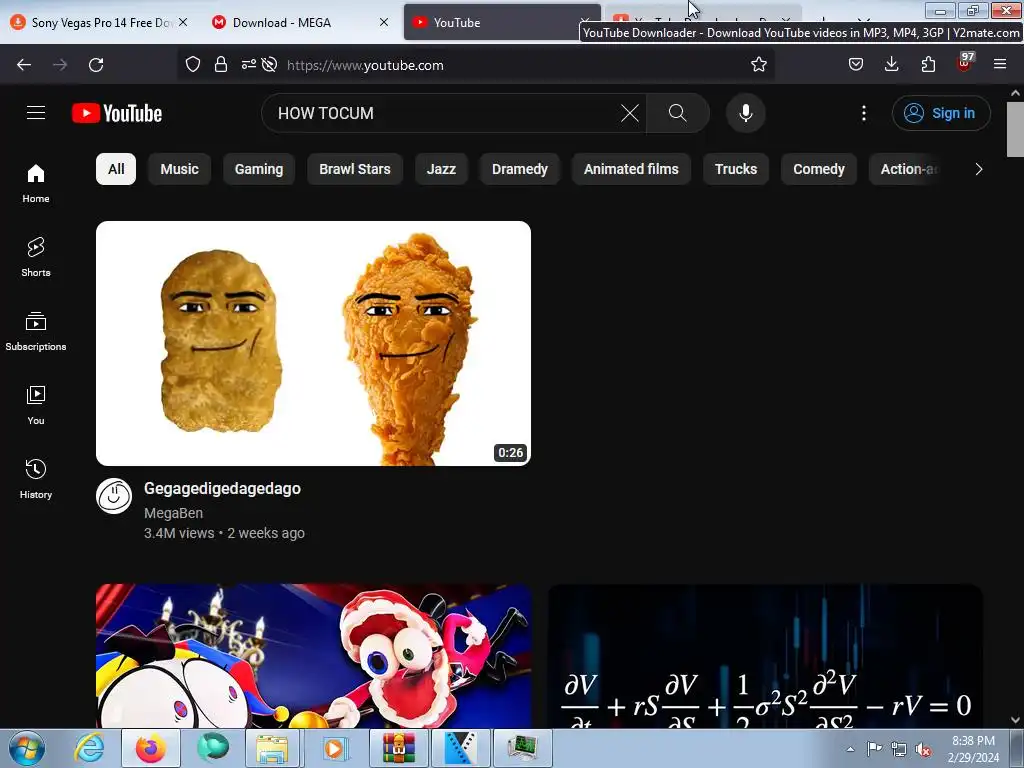Viewport: 1024px width, 768px height.
Task: Open the Digital Circus cartoon thumbnail
Action: click(x=313, y=656)
